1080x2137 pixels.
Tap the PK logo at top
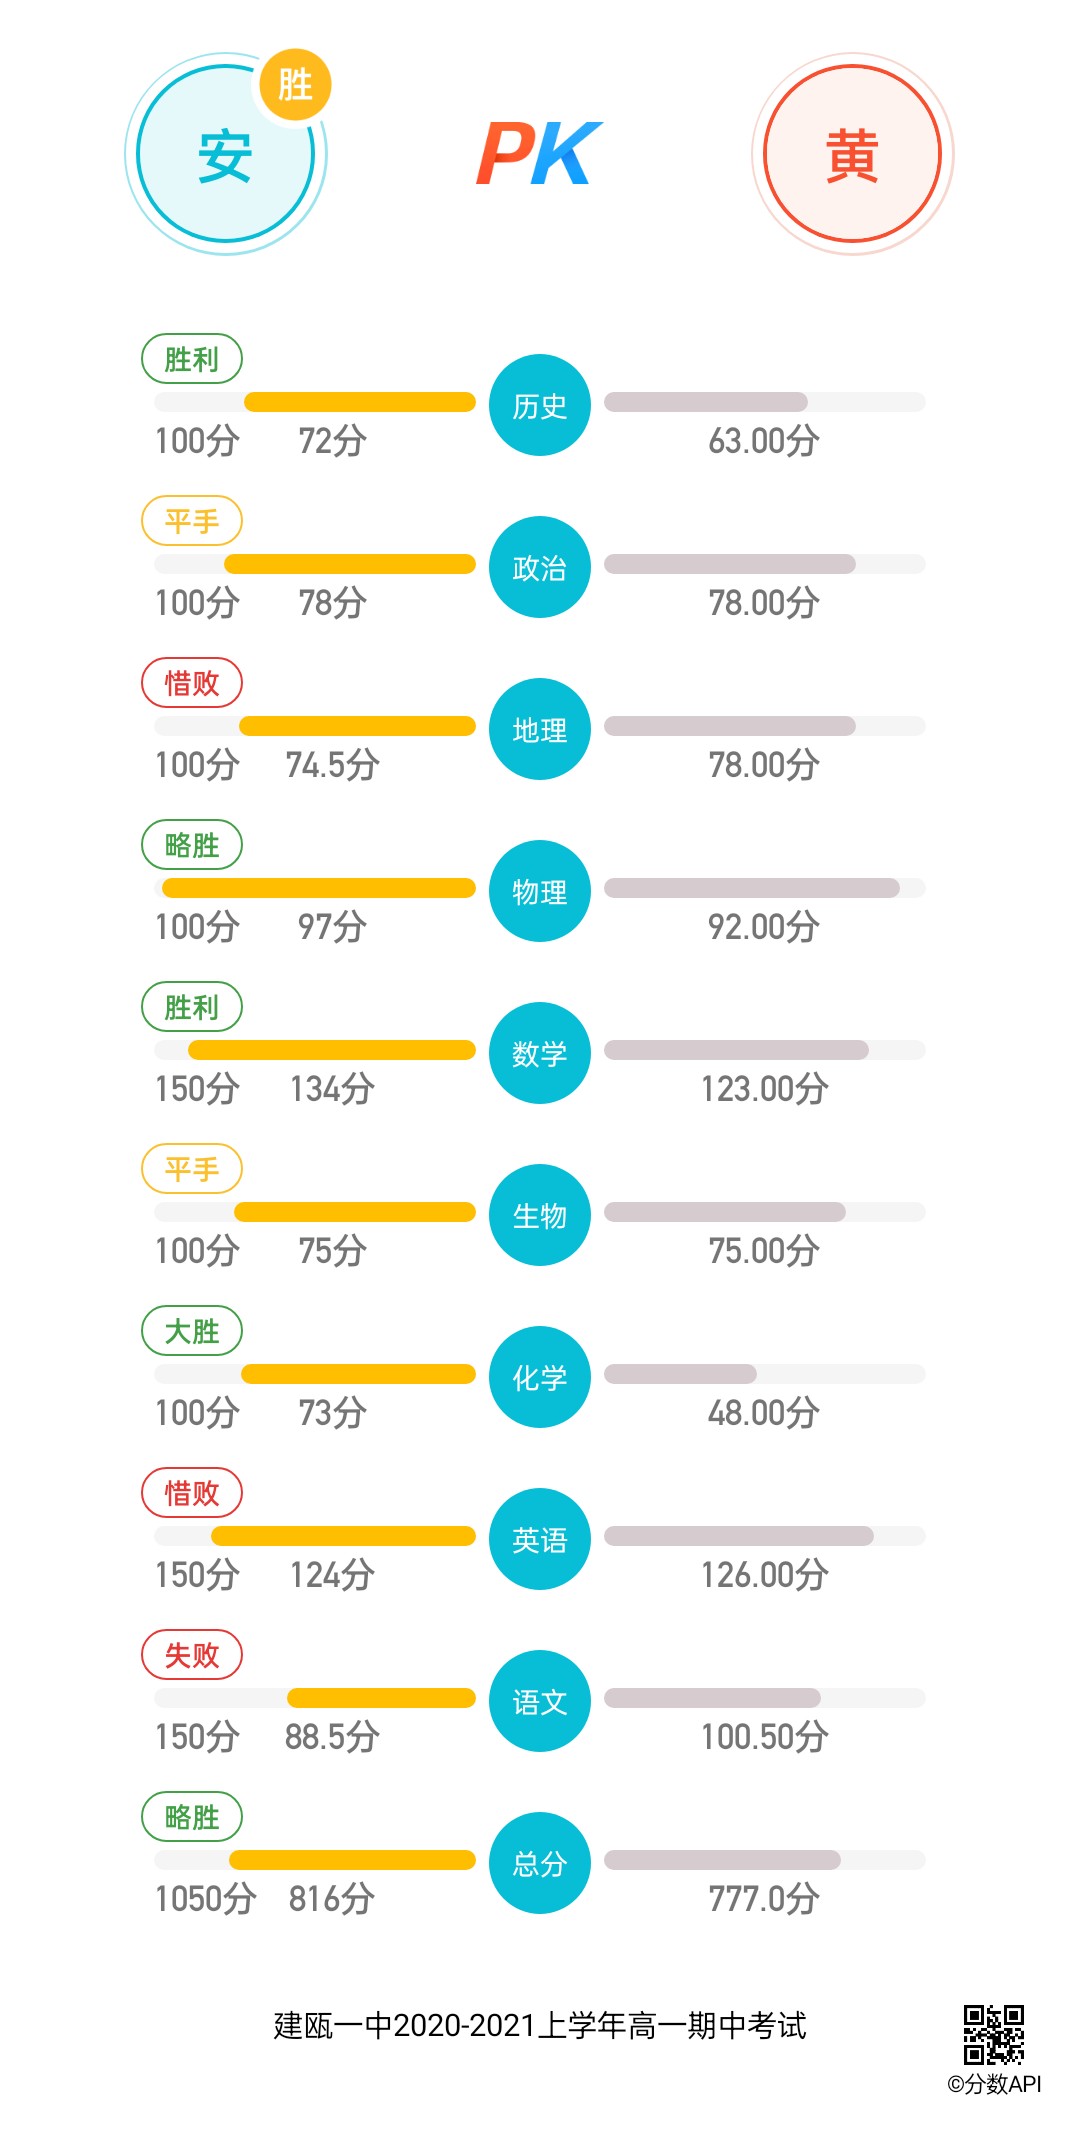540,154
